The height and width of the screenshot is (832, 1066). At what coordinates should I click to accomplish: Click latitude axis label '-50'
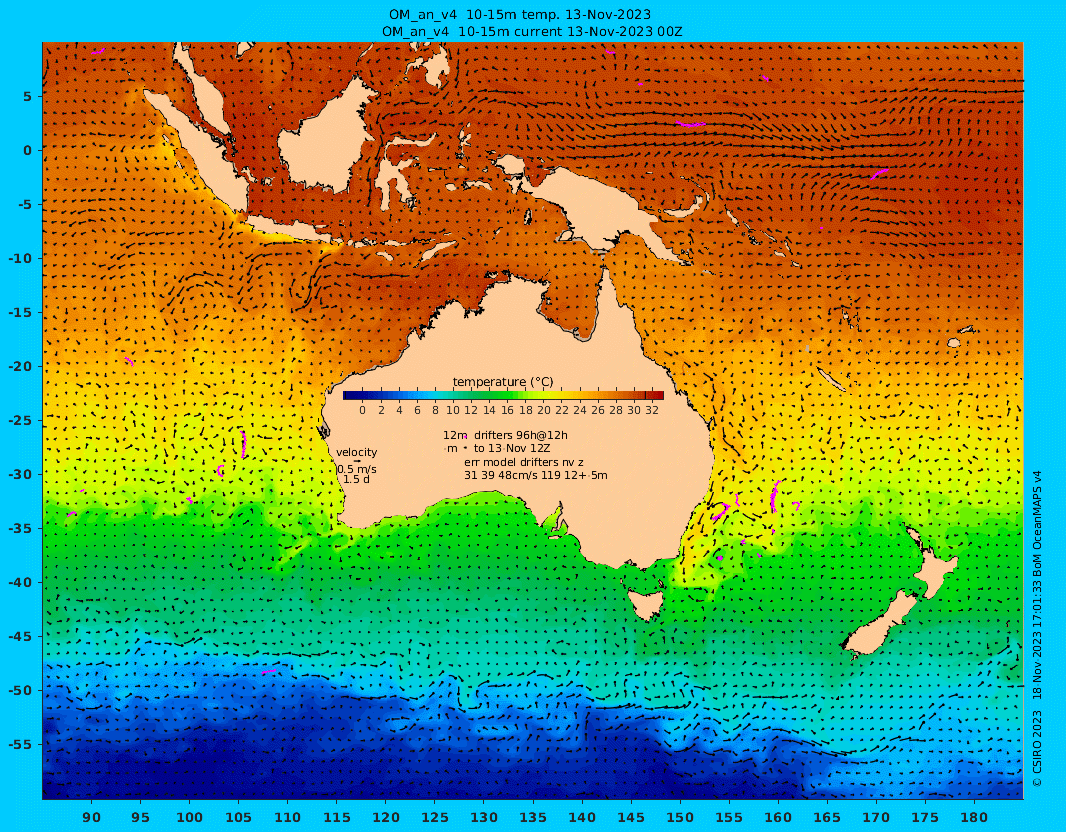20,691
